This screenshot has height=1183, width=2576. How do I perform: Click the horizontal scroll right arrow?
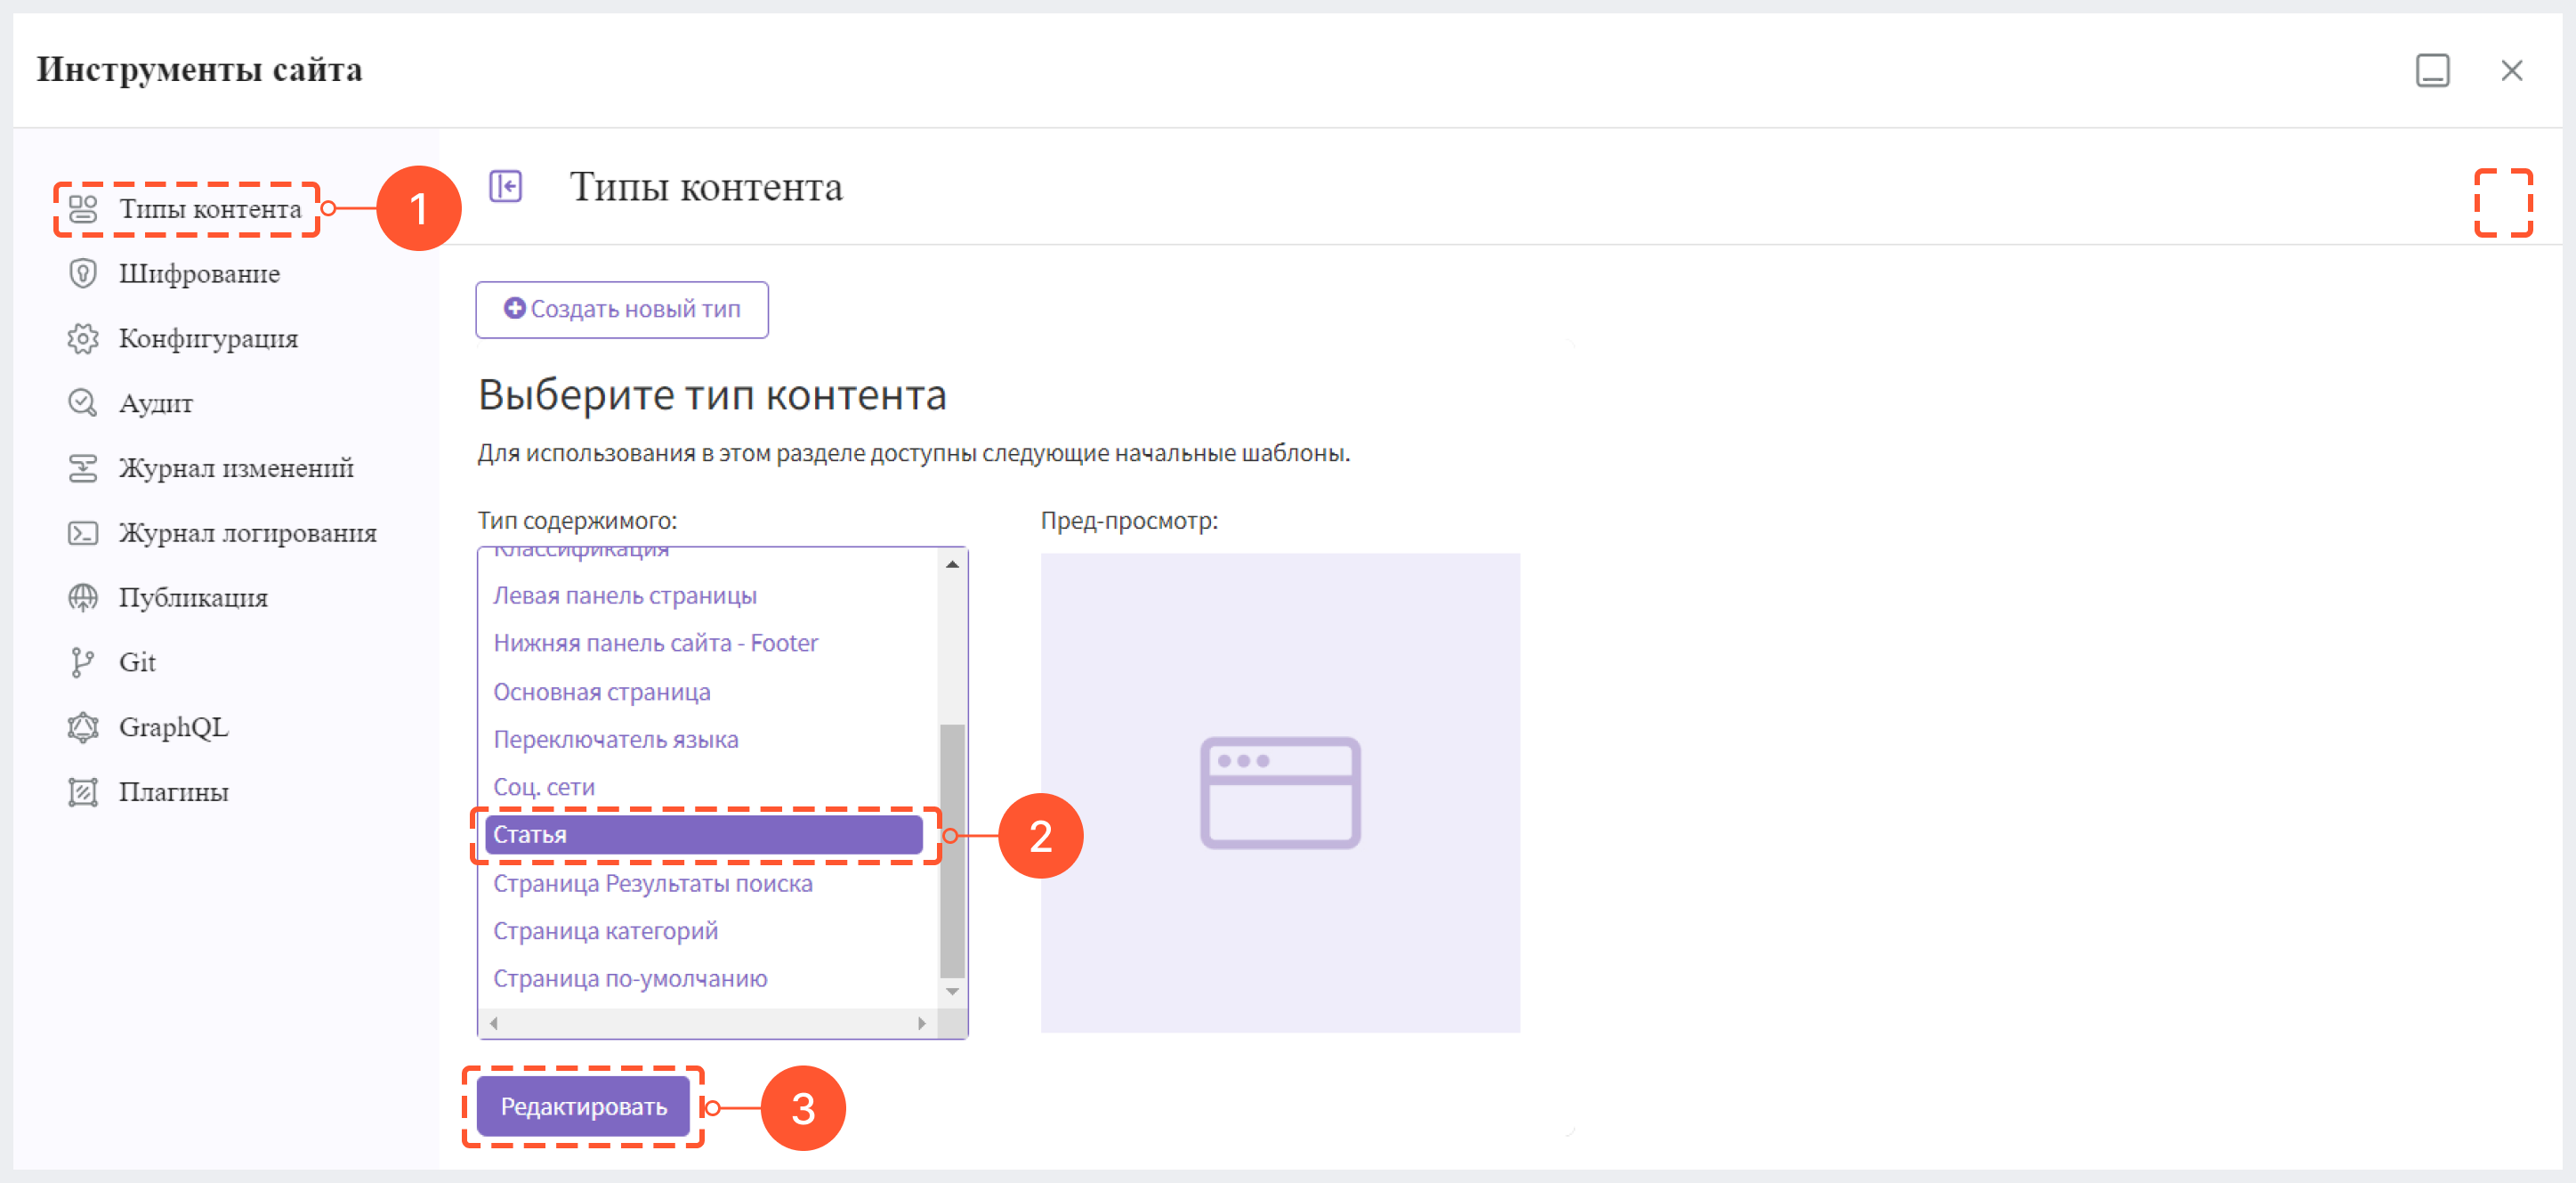pos(922,1023)
